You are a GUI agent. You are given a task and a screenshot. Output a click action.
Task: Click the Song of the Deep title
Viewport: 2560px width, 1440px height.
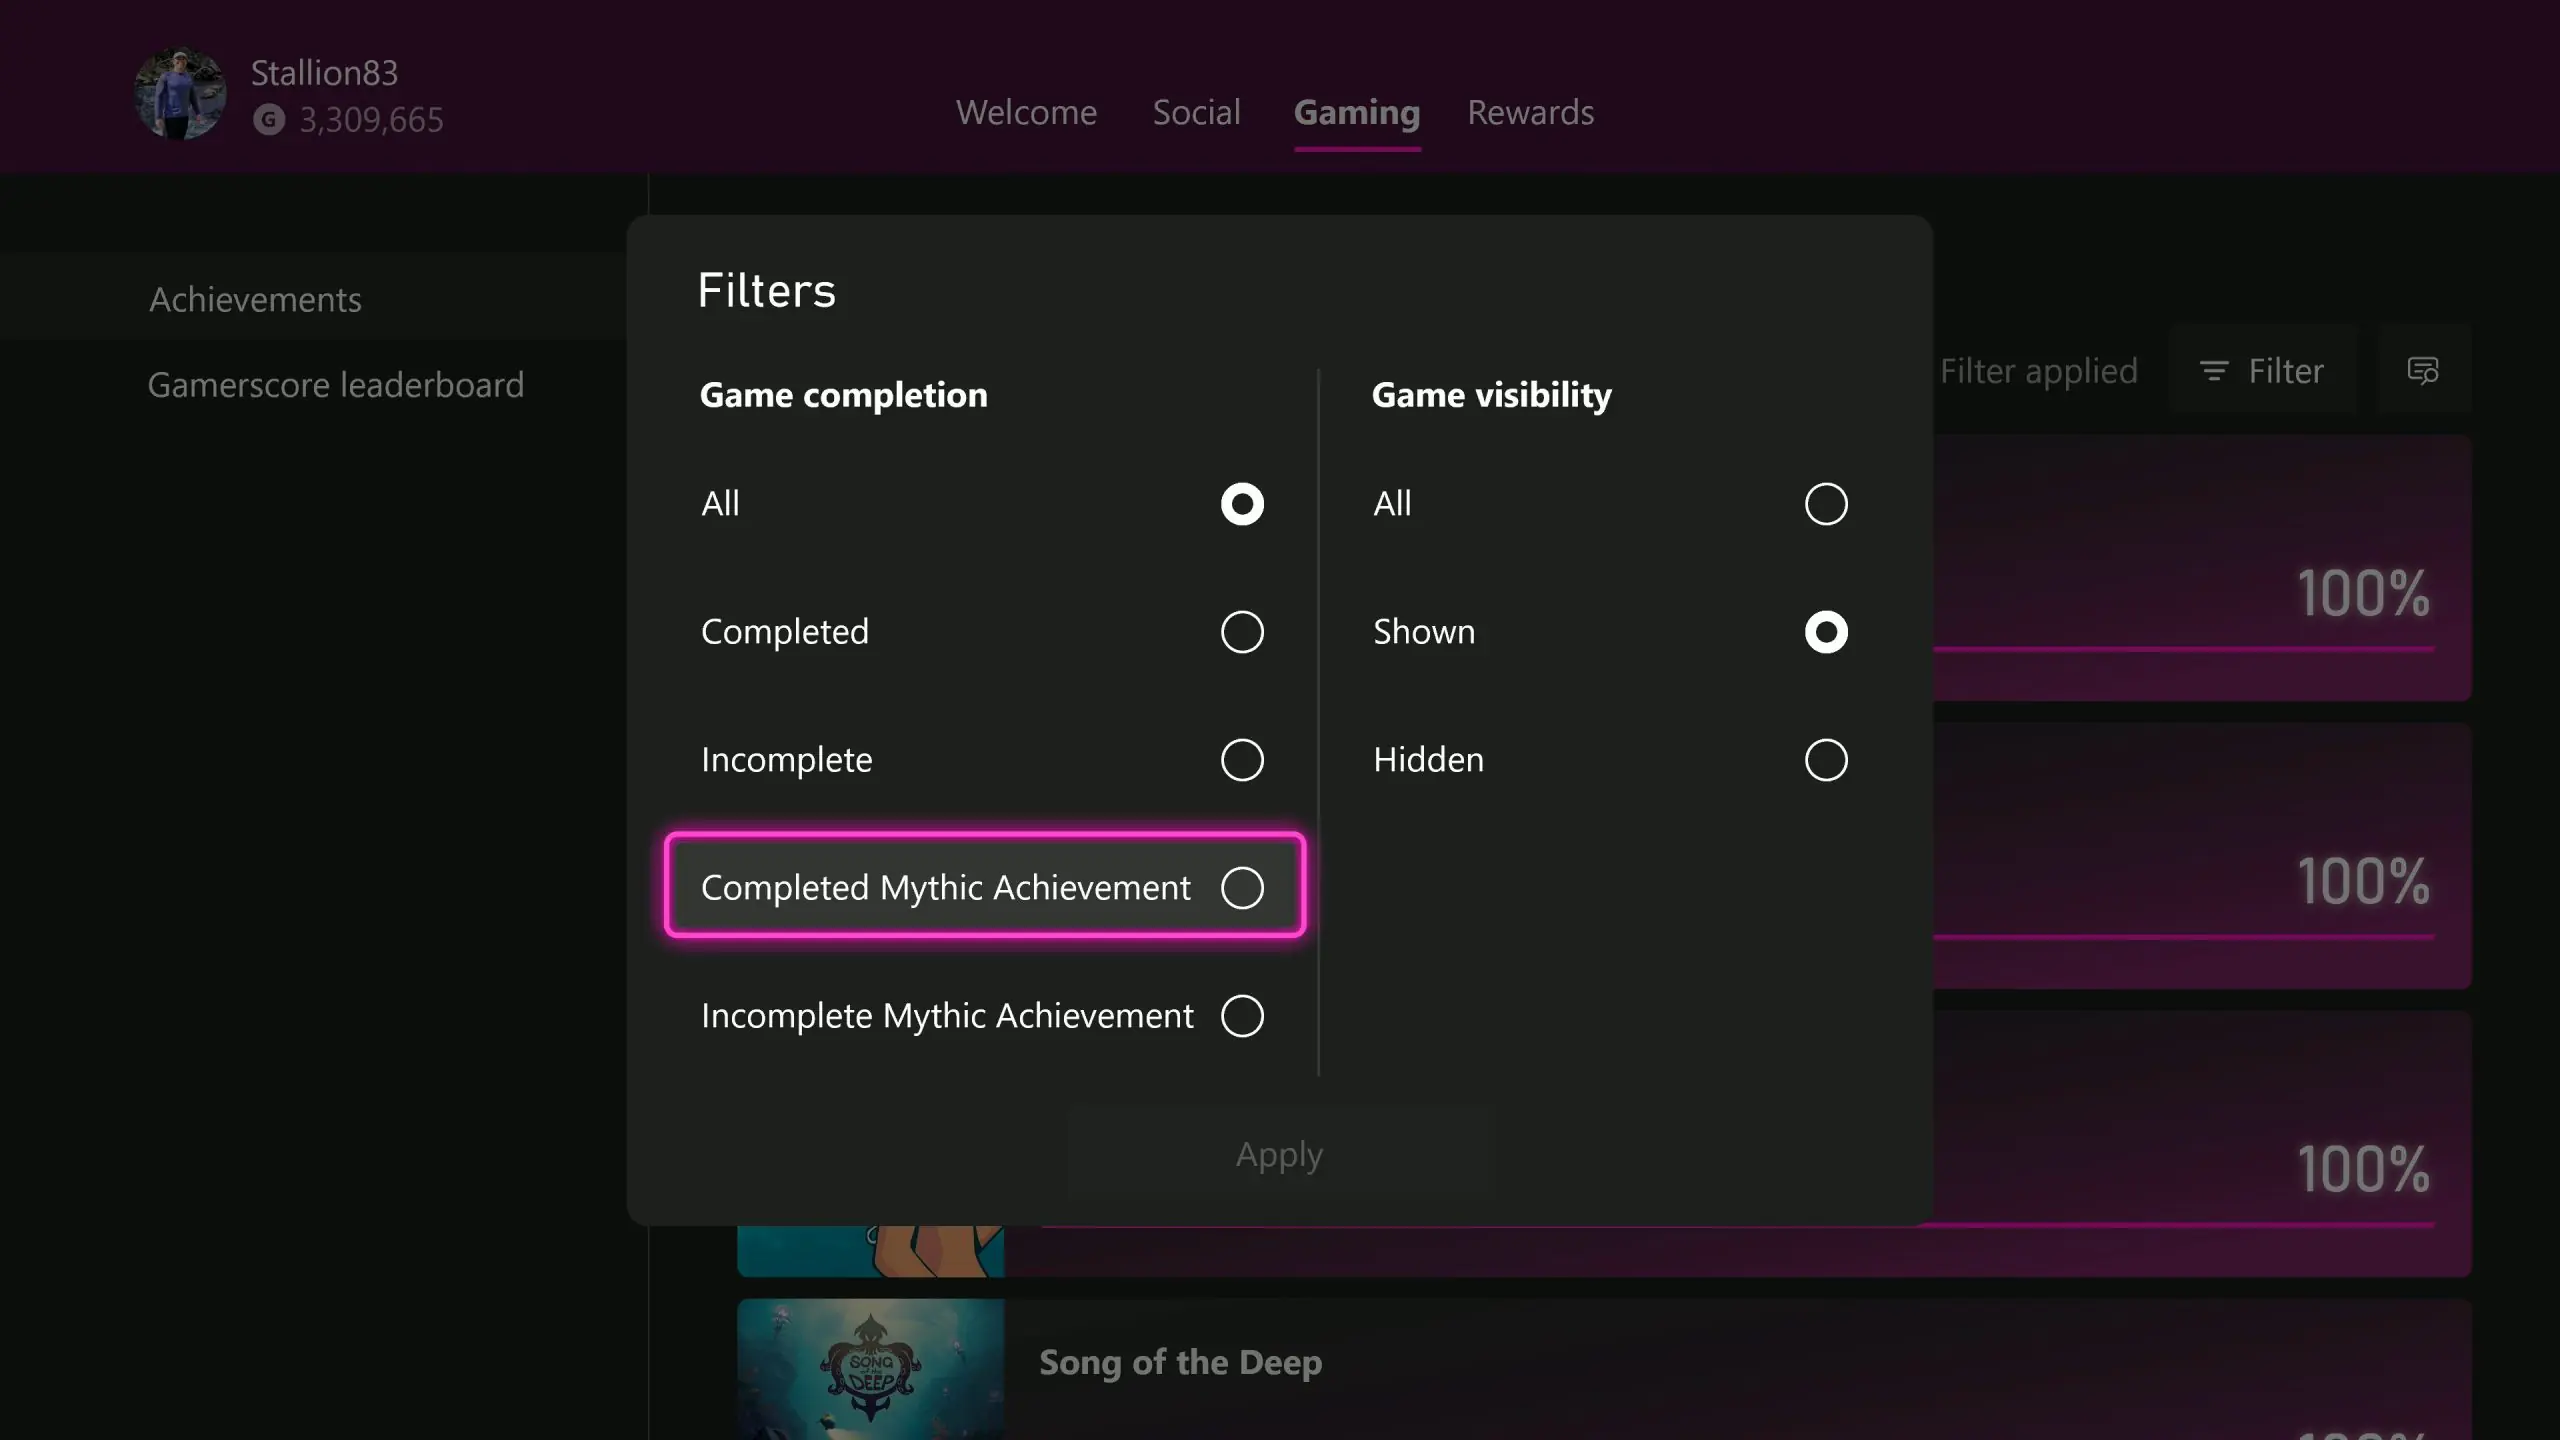[x=1180, y=1362]
